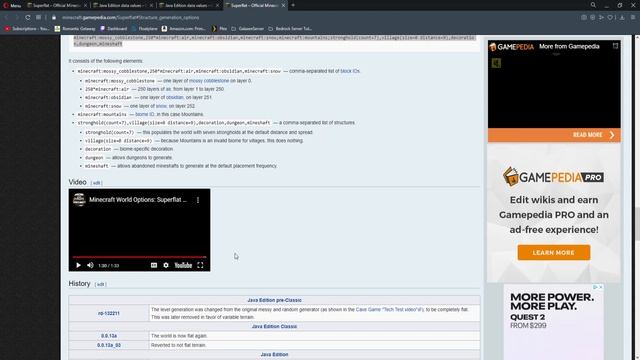This screenshot has height=360, width=640.
Task: Follow the Cave Game Tech Test video link
Action: pyautogui.click(x=390, y=310)
